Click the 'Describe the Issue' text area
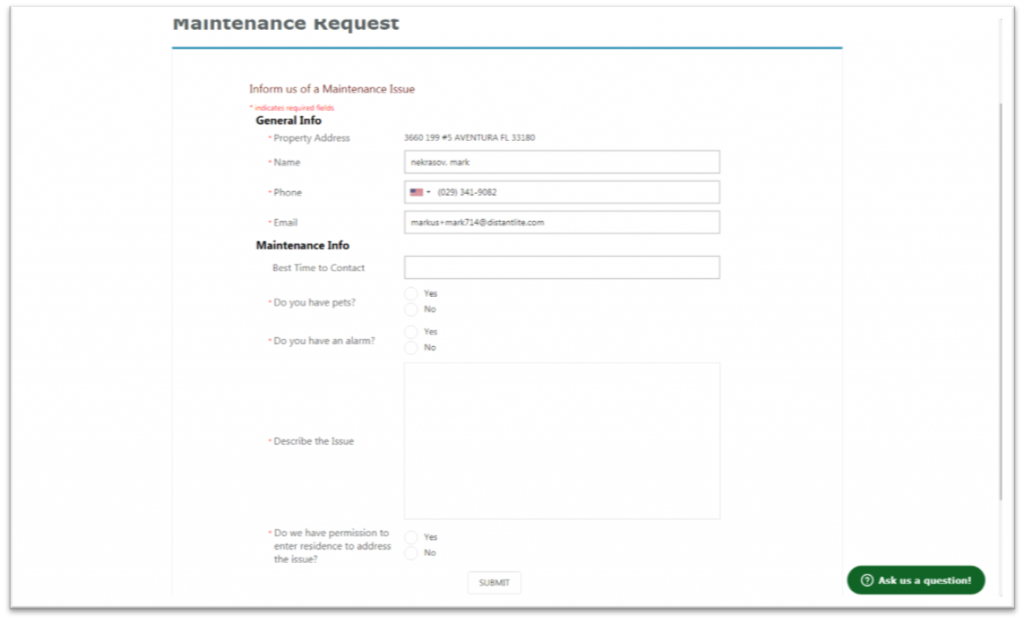The height and width of the screenshot is (620, 1024). point(560,440)
